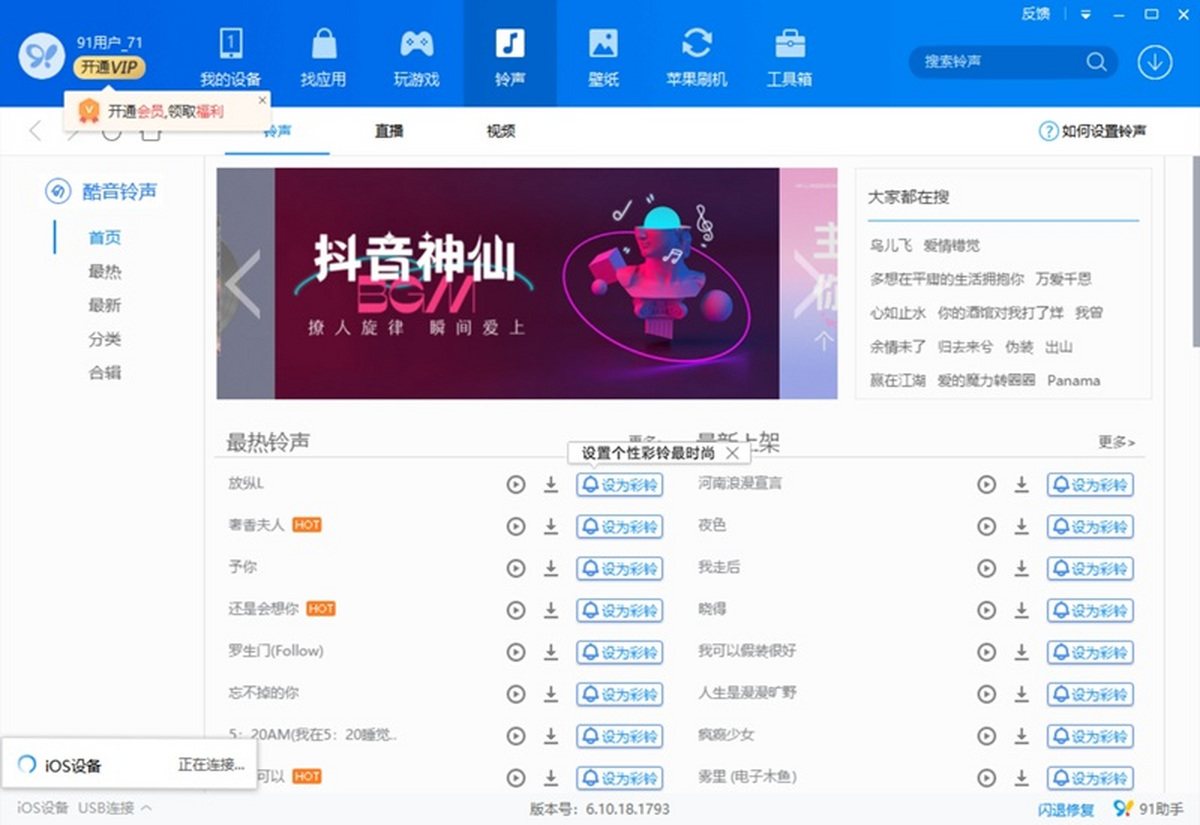Image resolution: width=1200 pixels, height=825 pixels.
Task: Set 放纵L as 彩铃
Action: click(x=619, y=485)
